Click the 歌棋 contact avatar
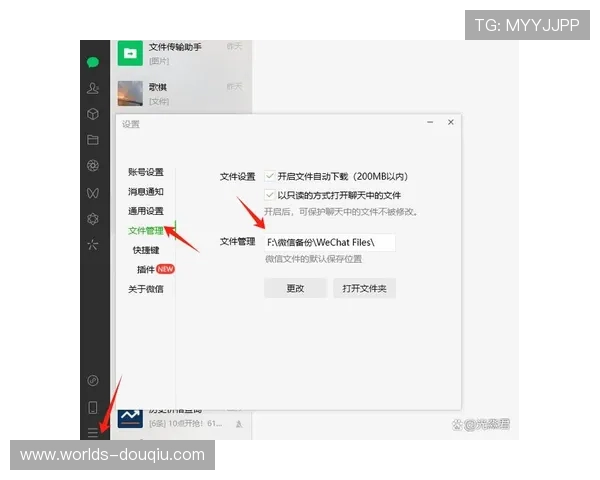 pos(130,93)
